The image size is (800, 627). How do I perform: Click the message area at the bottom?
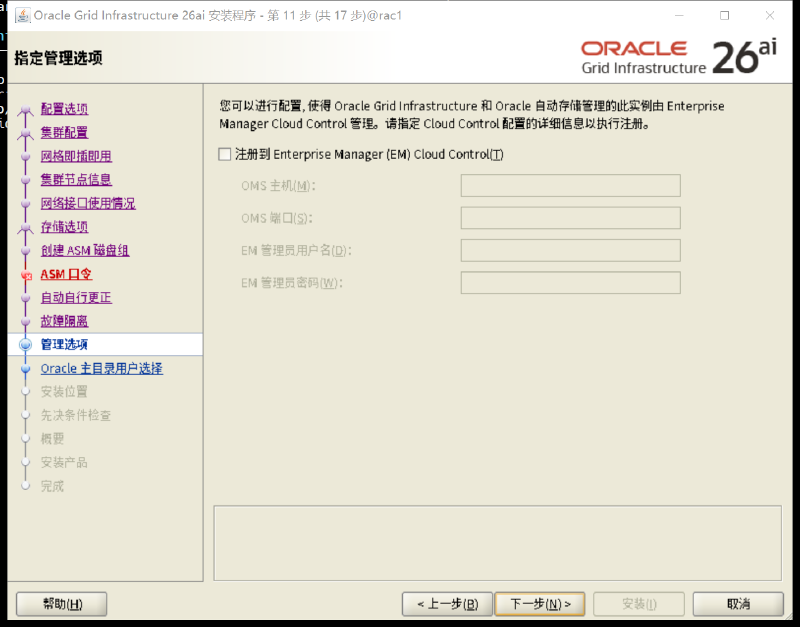(x=497, y=543)
